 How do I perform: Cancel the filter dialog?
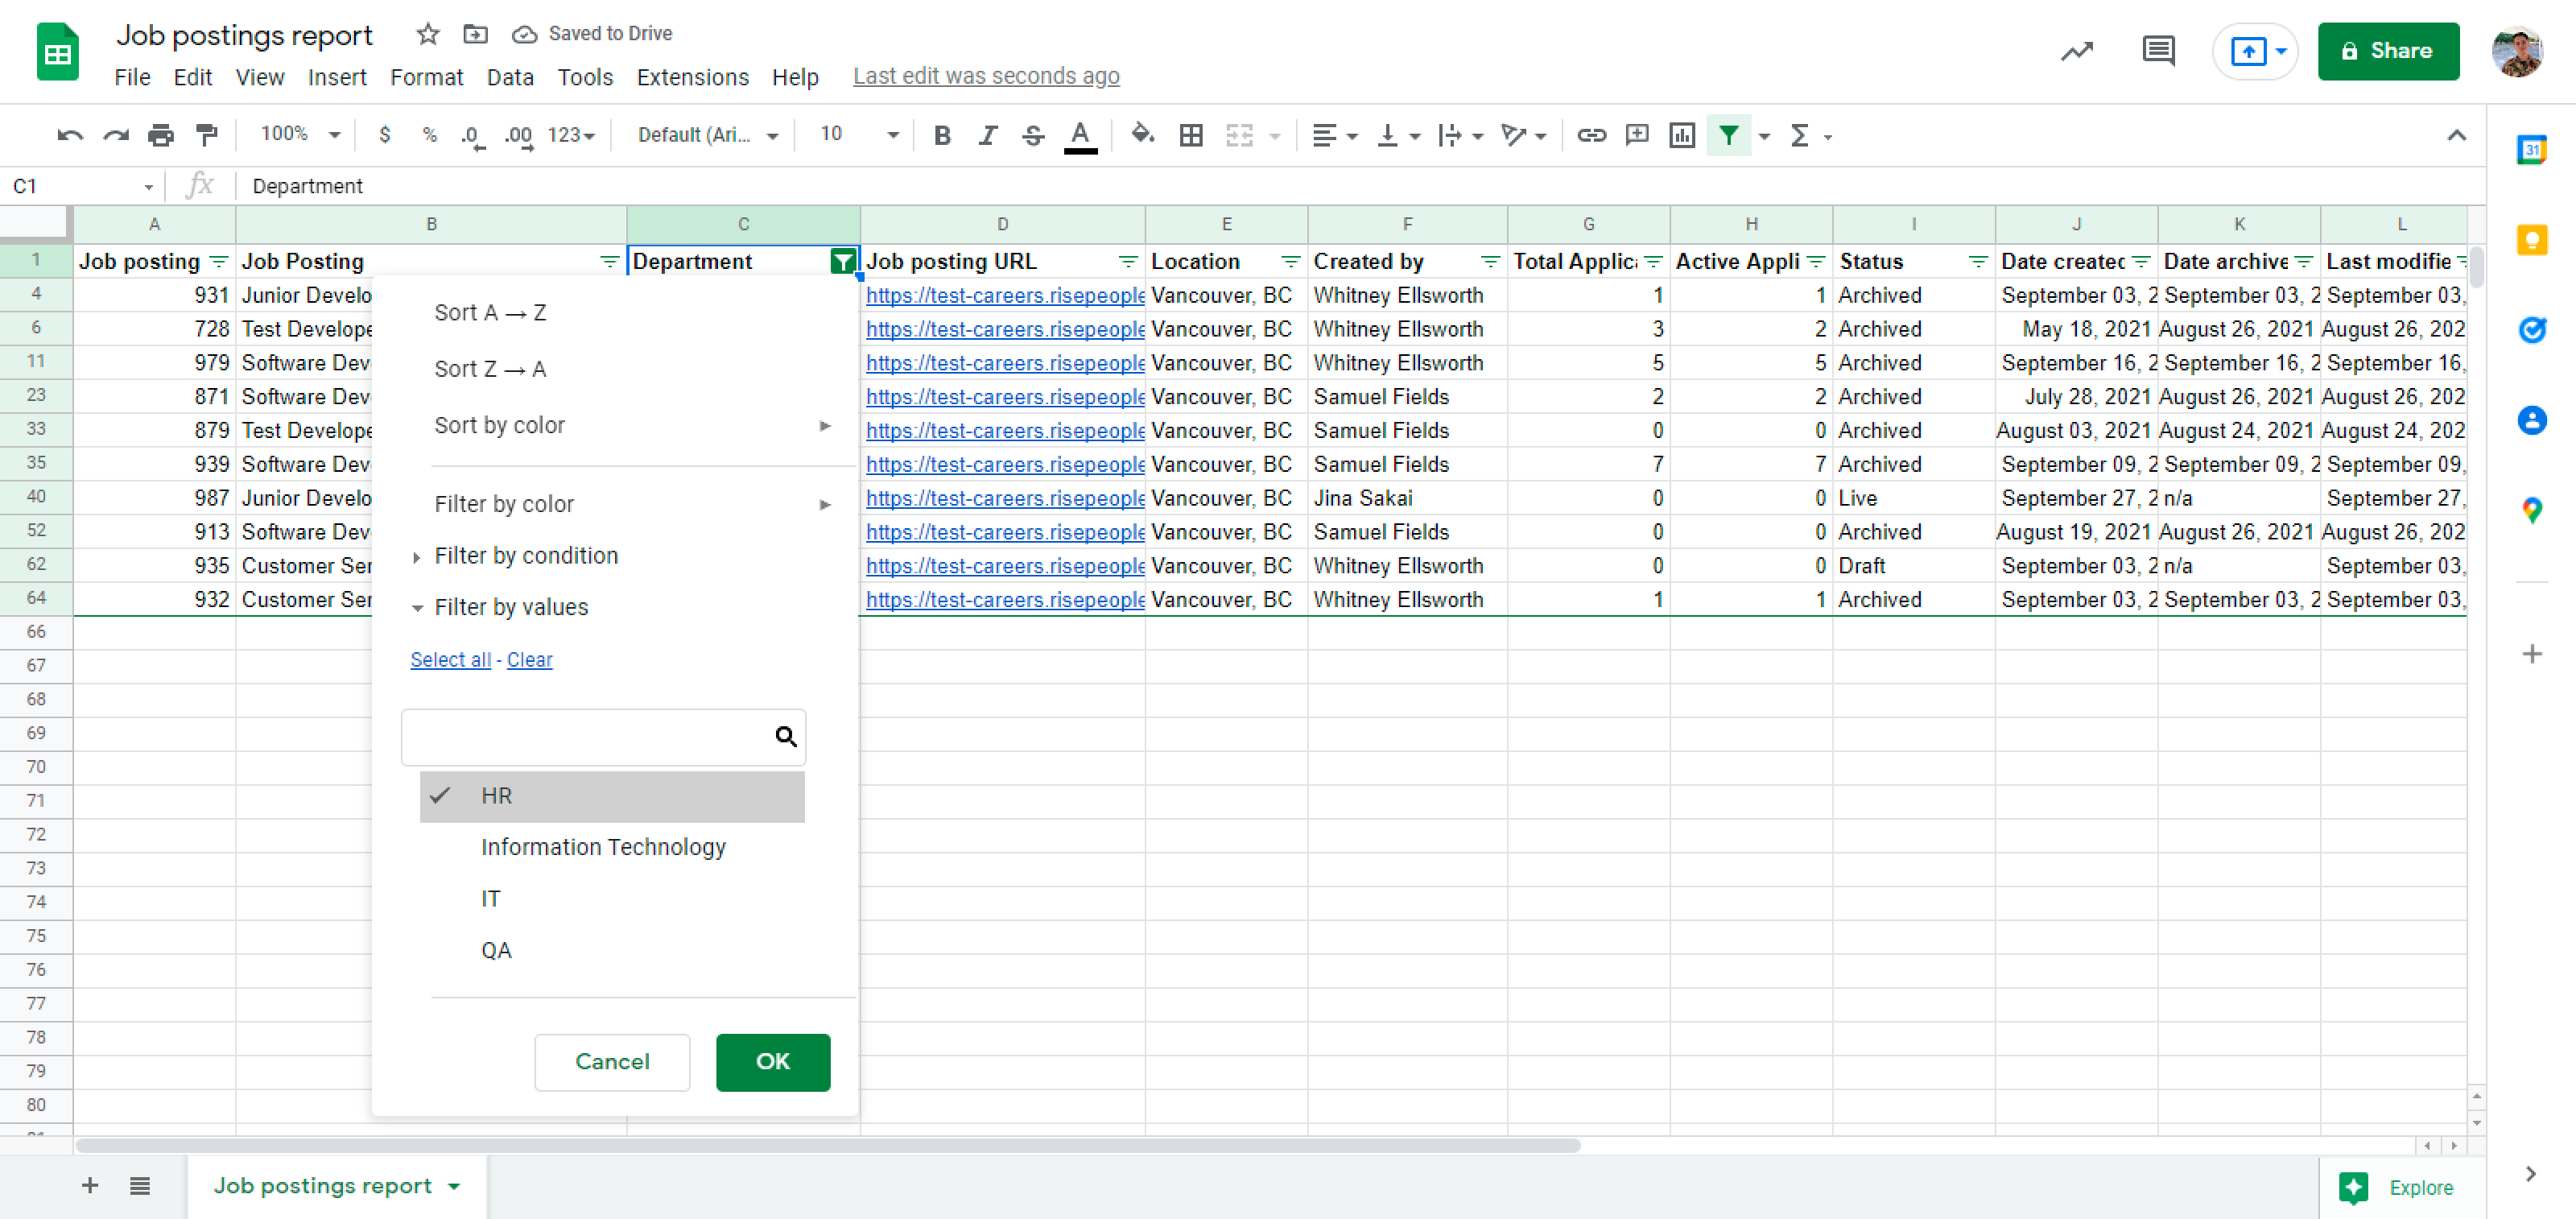612,1062
